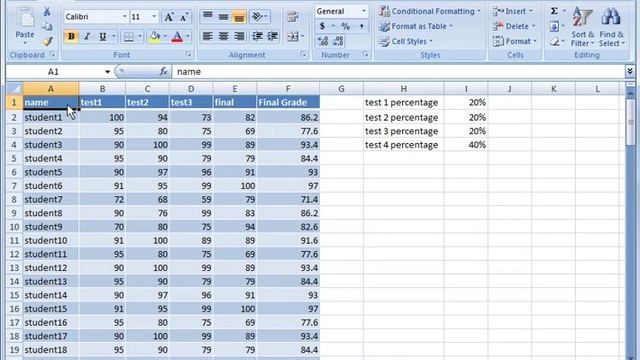Click Insert cells button
The height and width of the screenshot is (360, 640).
(513, 11)
